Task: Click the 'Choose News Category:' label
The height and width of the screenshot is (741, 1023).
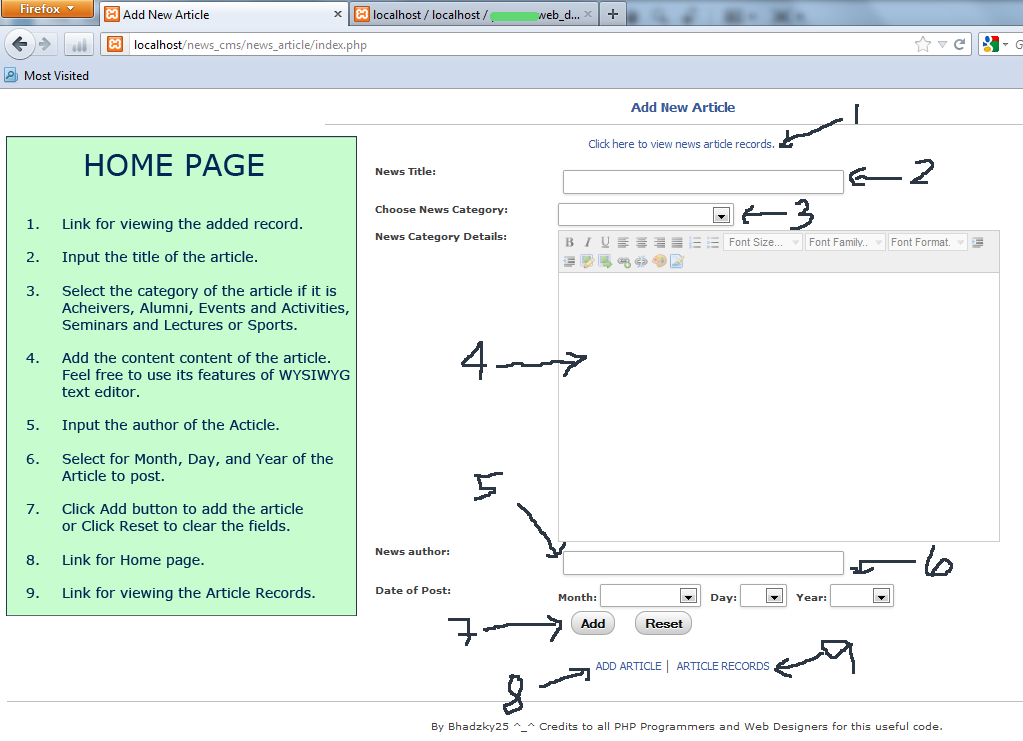Action: click(x=441, y=209)
